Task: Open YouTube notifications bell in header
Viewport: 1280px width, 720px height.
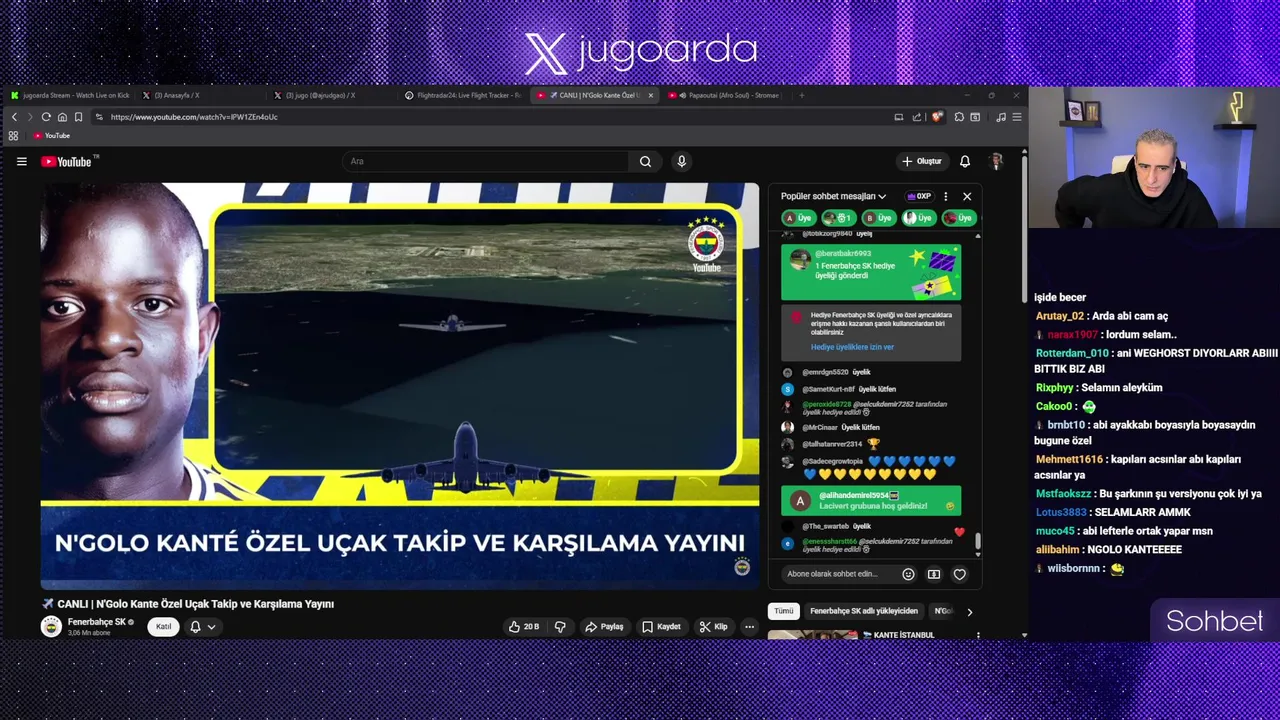Action: coord(965,161)
